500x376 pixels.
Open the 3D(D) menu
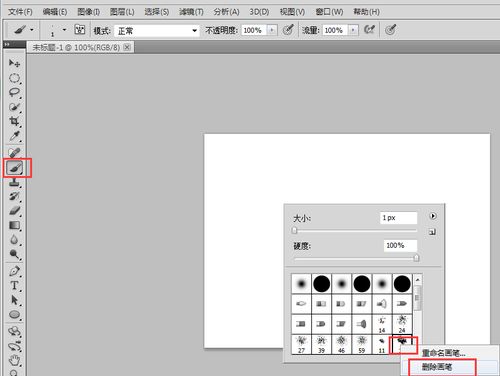point(259,12)
